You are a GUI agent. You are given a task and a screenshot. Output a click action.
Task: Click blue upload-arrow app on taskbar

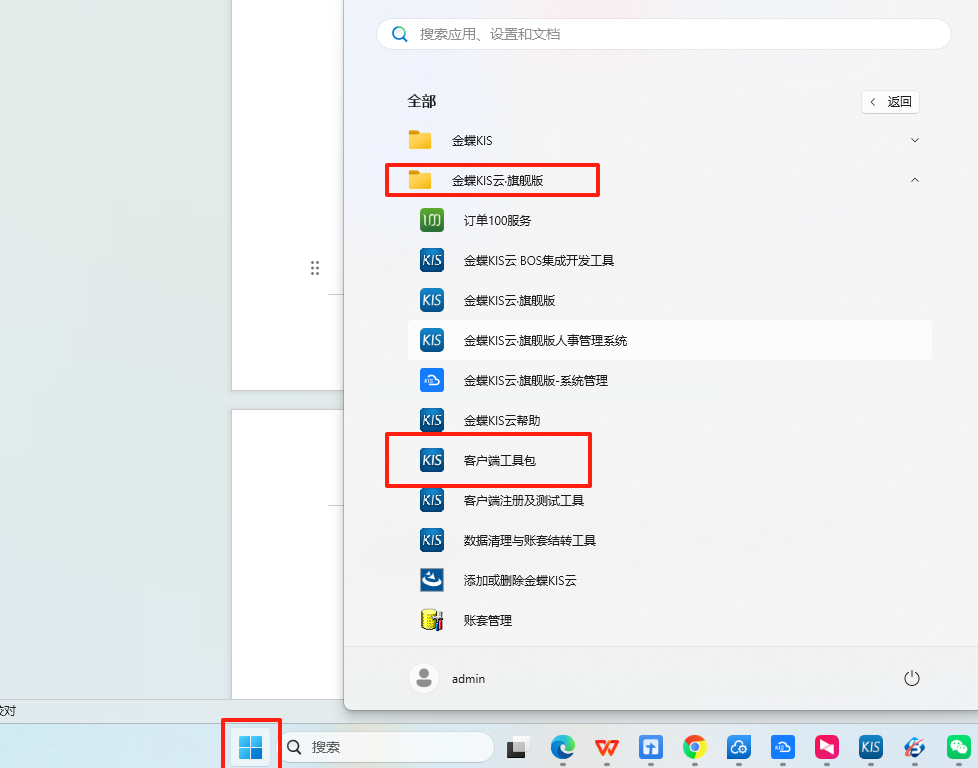(x=651, y=746)
